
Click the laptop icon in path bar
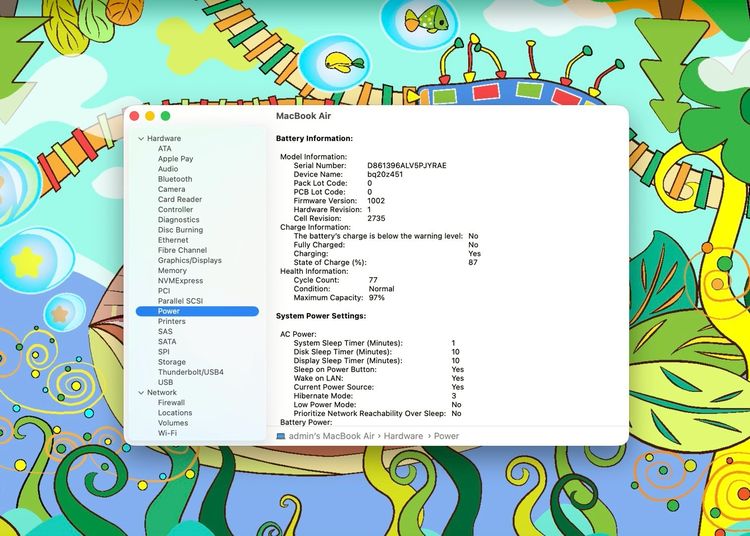coord(281,436)
